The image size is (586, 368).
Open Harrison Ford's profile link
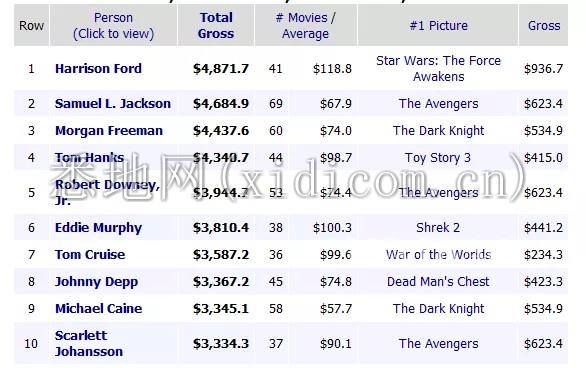click(98, 69)
